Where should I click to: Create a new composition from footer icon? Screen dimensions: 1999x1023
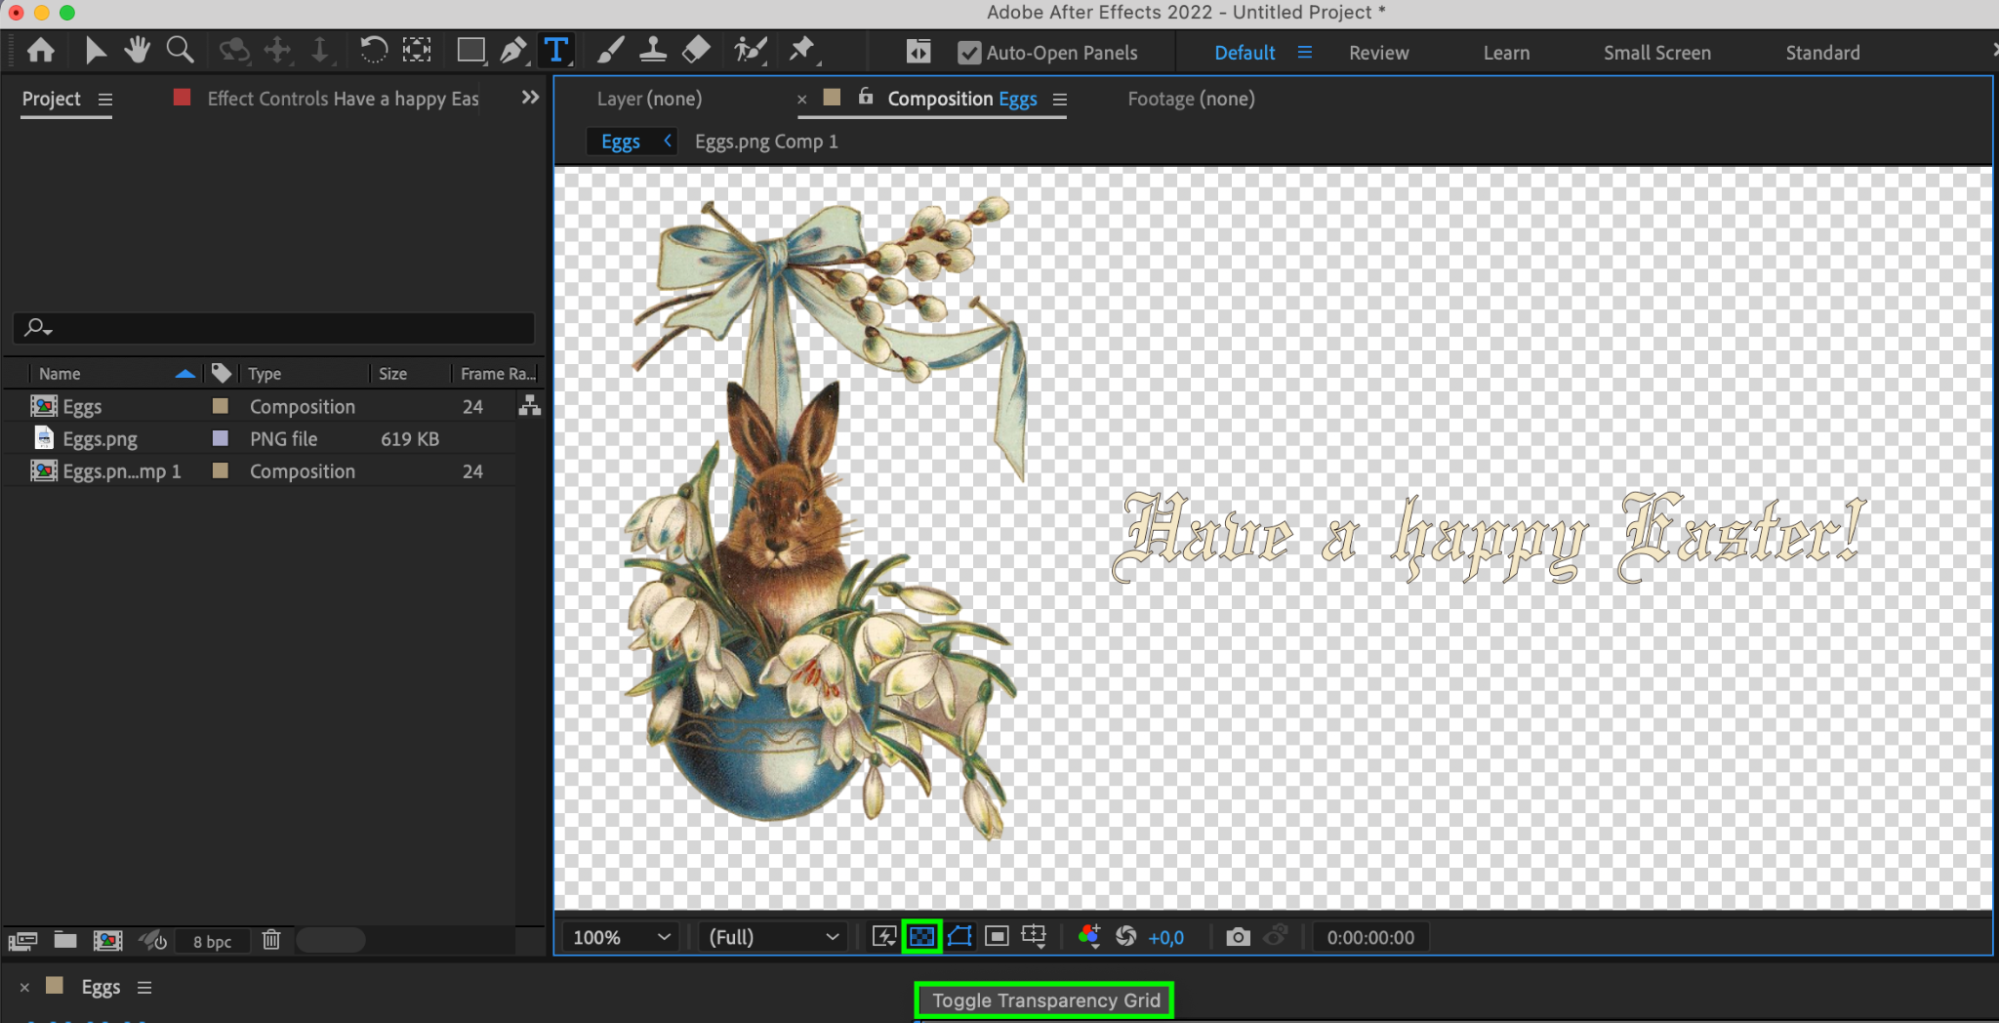point(108,940)
